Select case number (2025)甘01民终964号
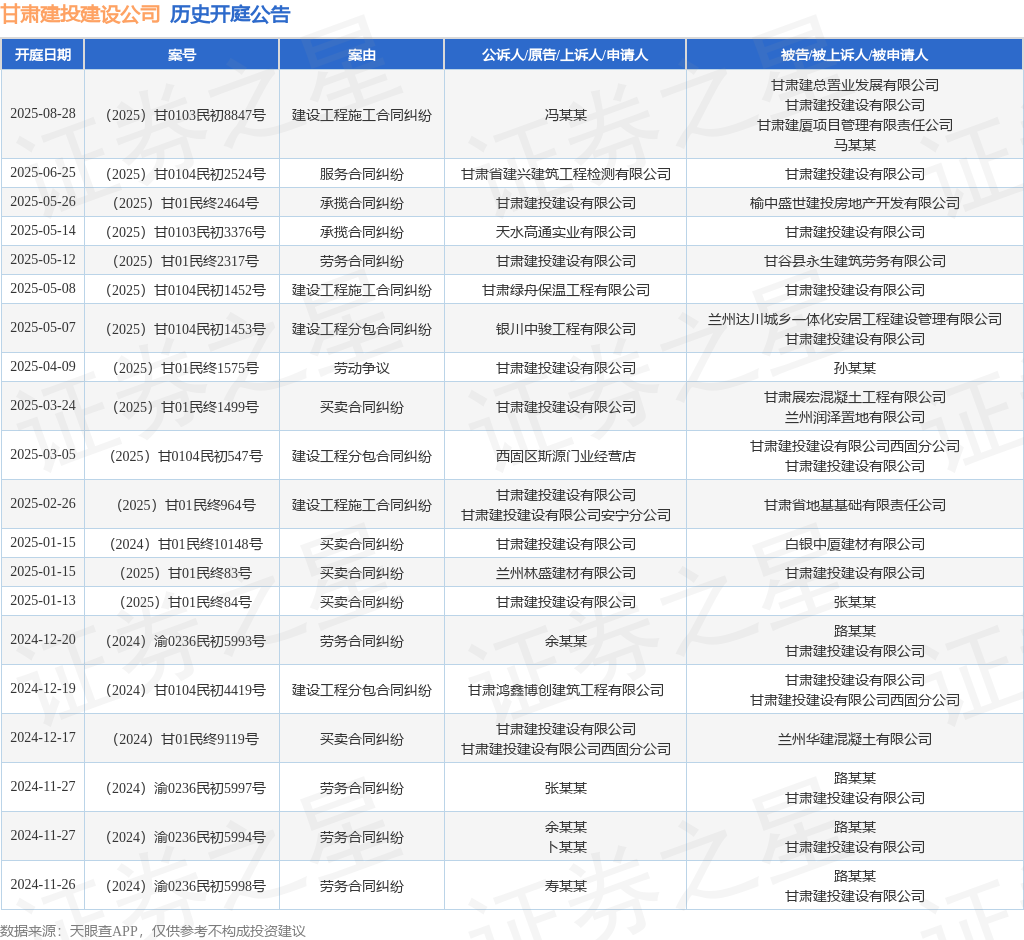 click(185, 505)
